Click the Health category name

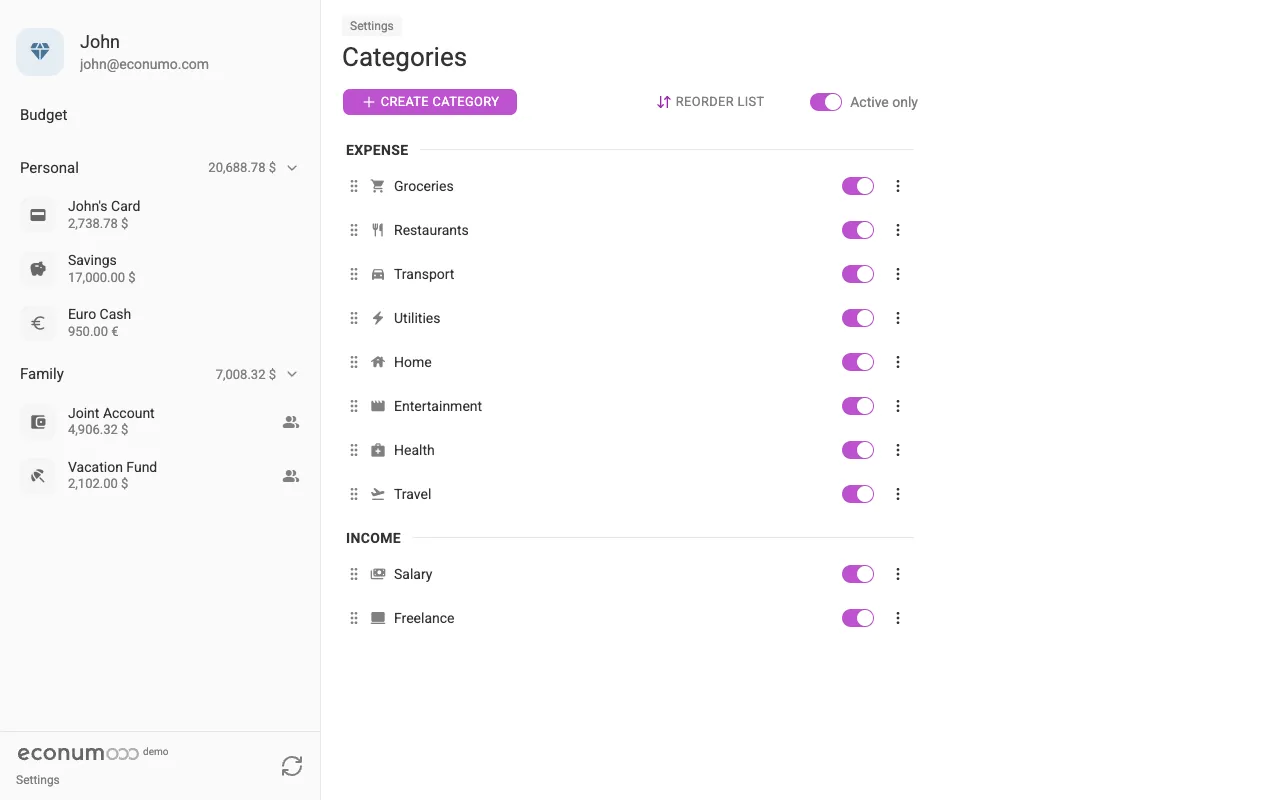pyautogui.click(x=414, y=450)
